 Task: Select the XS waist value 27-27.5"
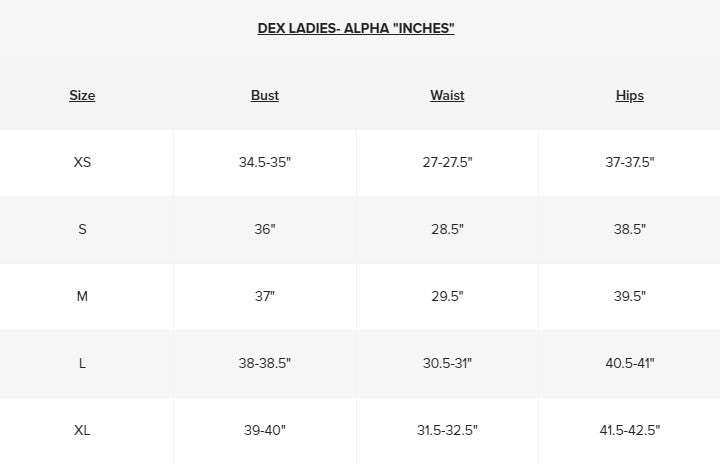pyautogui.click(x=447, y=162)
